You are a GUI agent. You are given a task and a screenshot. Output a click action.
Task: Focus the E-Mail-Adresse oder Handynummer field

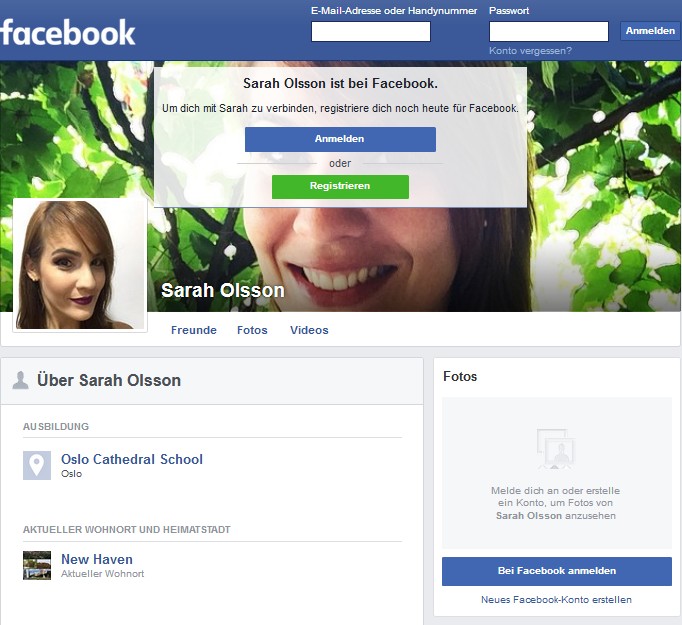pos(371,31)
